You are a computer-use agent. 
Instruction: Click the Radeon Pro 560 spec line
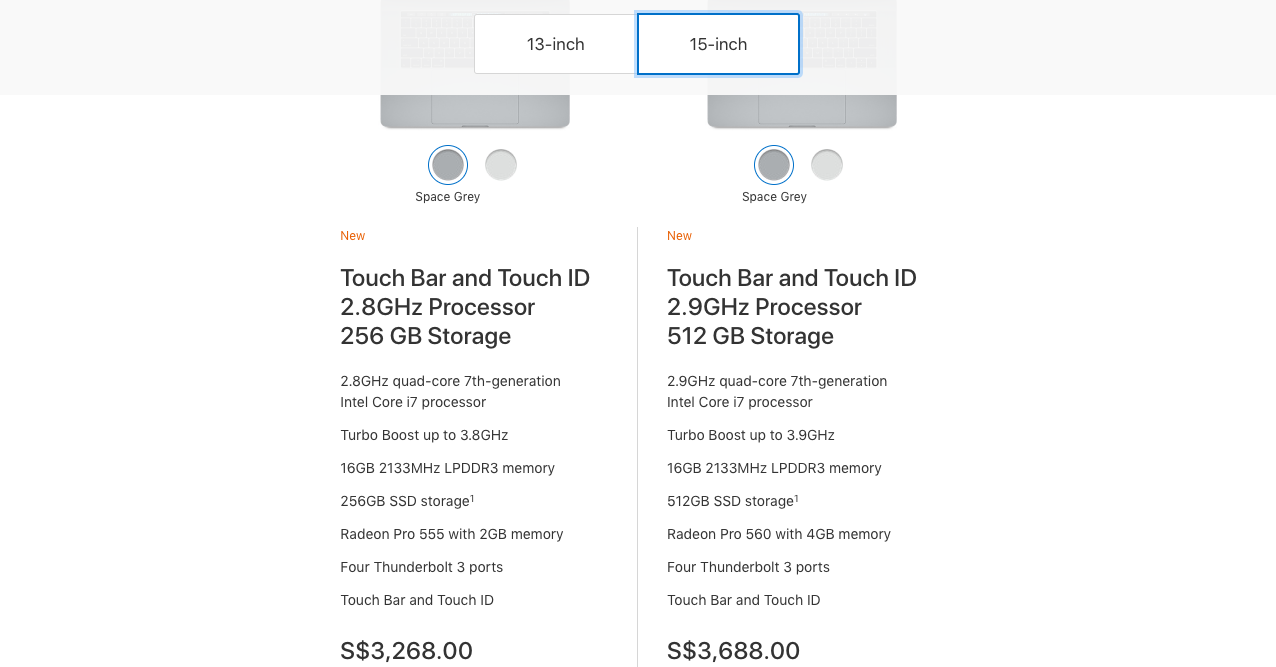[x=779, y=534]
